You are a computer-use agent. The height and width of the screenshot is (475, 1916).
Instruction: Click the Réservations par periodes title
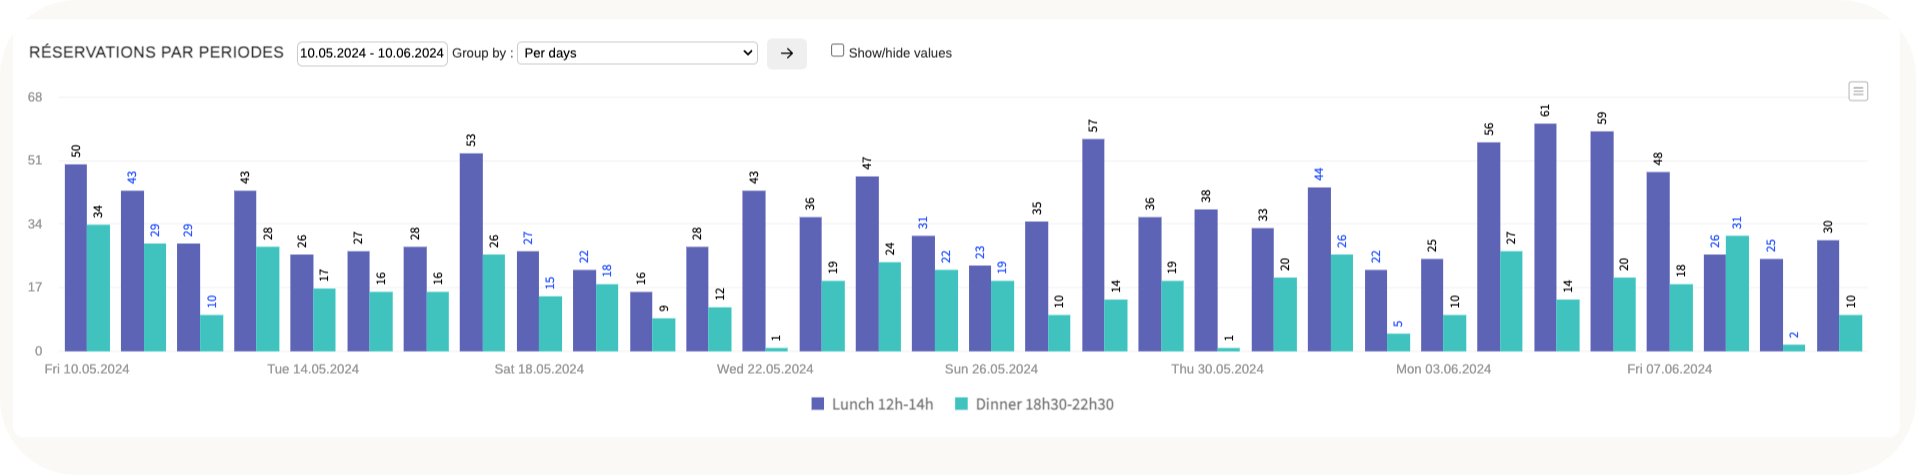point(157,52)
